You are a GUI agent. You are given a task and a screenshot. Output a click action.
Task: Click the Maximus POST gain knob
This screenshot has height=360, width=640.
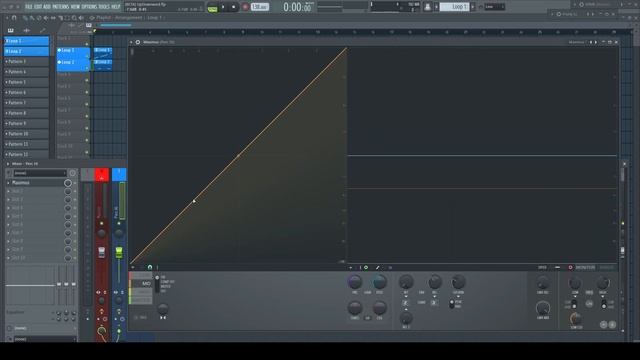[x=379, y=282]
